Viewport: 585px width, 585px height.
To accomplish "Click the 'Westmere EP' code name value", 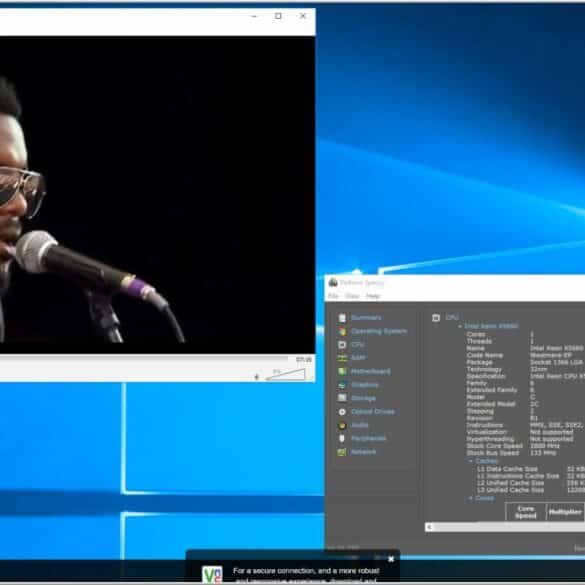I will [x=551, y=355].
